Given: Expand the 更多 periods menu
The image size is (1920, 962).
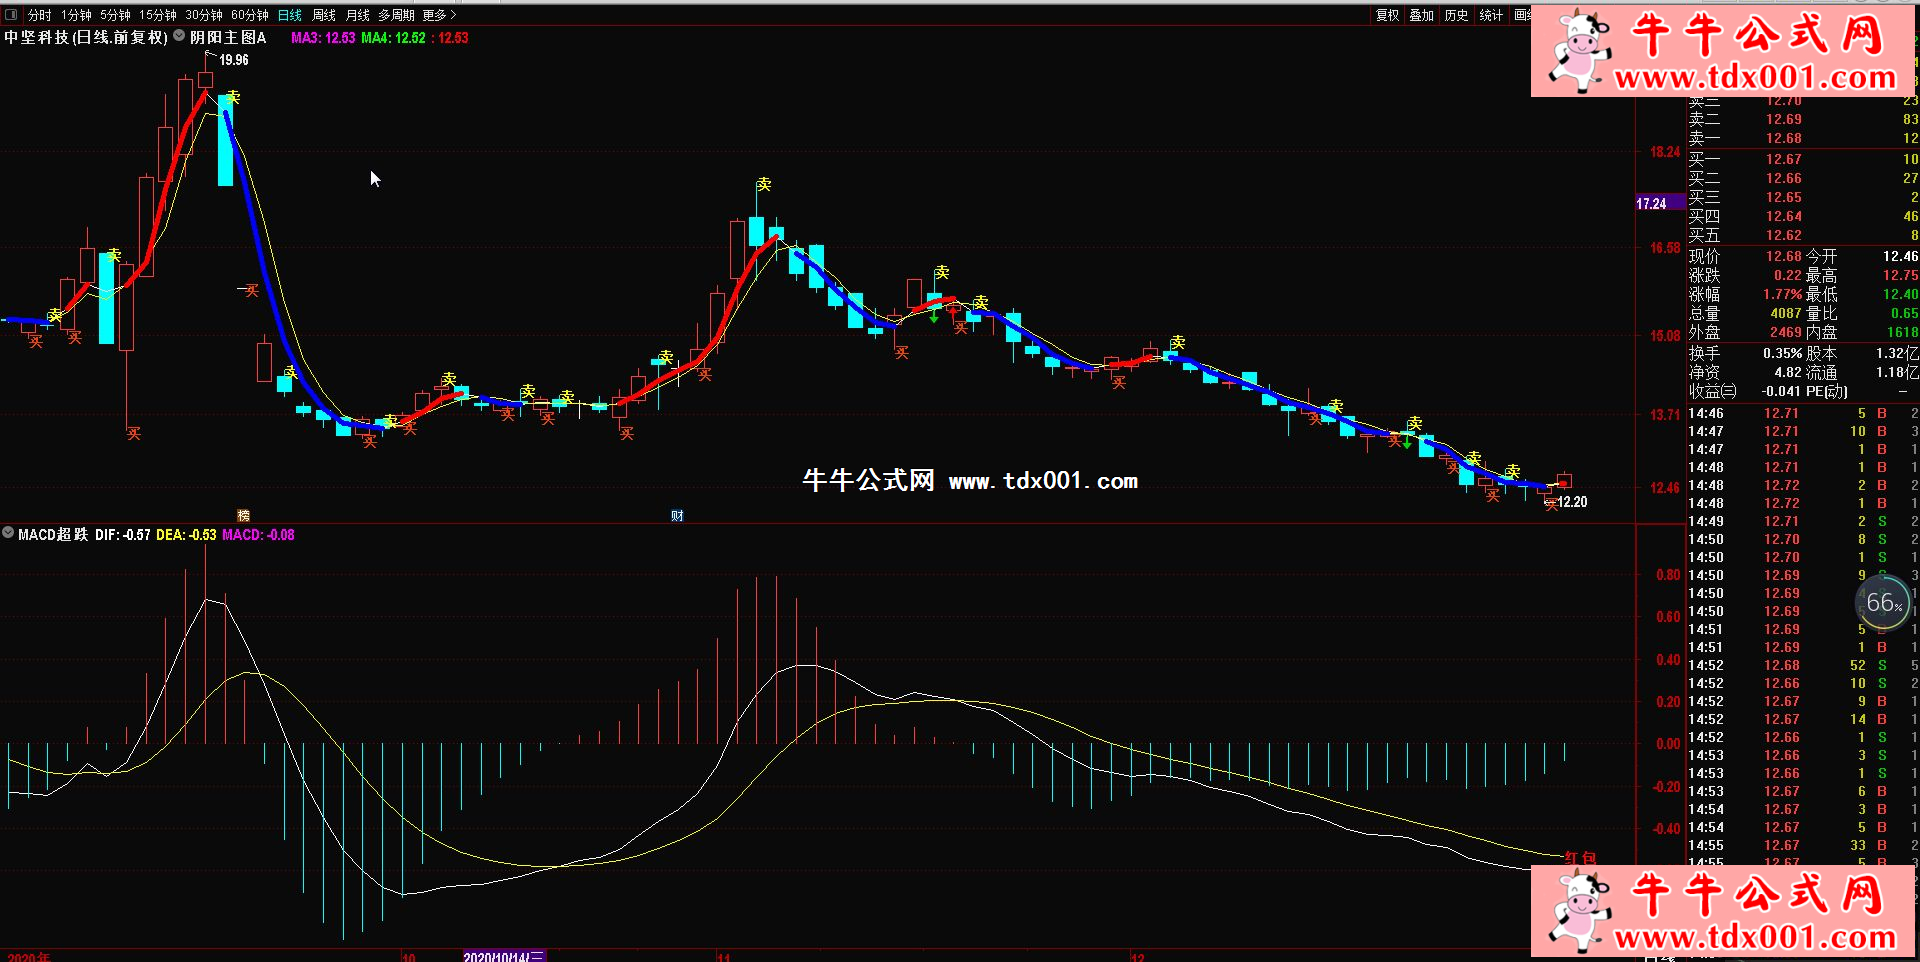Looking at the screenshot, I should pos(439,15).
